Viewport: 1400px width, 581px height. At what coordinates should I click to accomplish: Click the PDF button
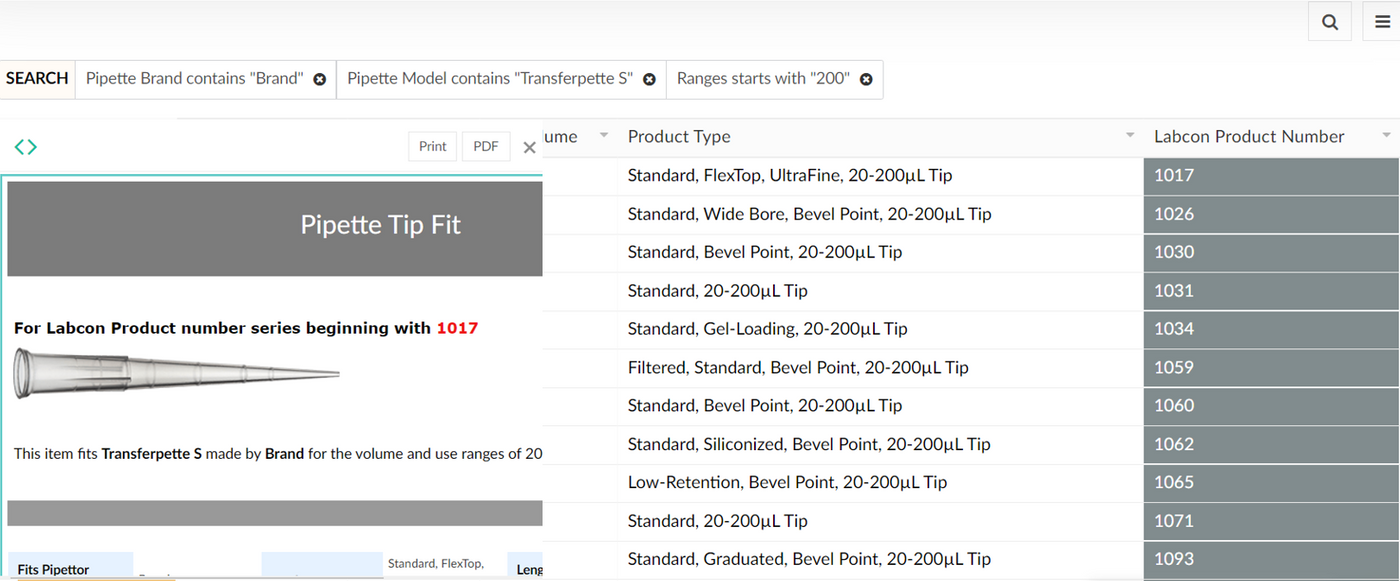[x=486, y=146]
